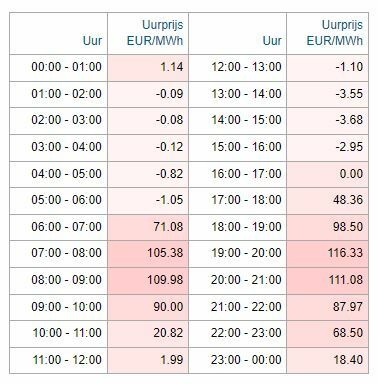The height and width of the screenshot is (384, 378).
Task: Click the right Uur column header
Action: pos(238,34)
